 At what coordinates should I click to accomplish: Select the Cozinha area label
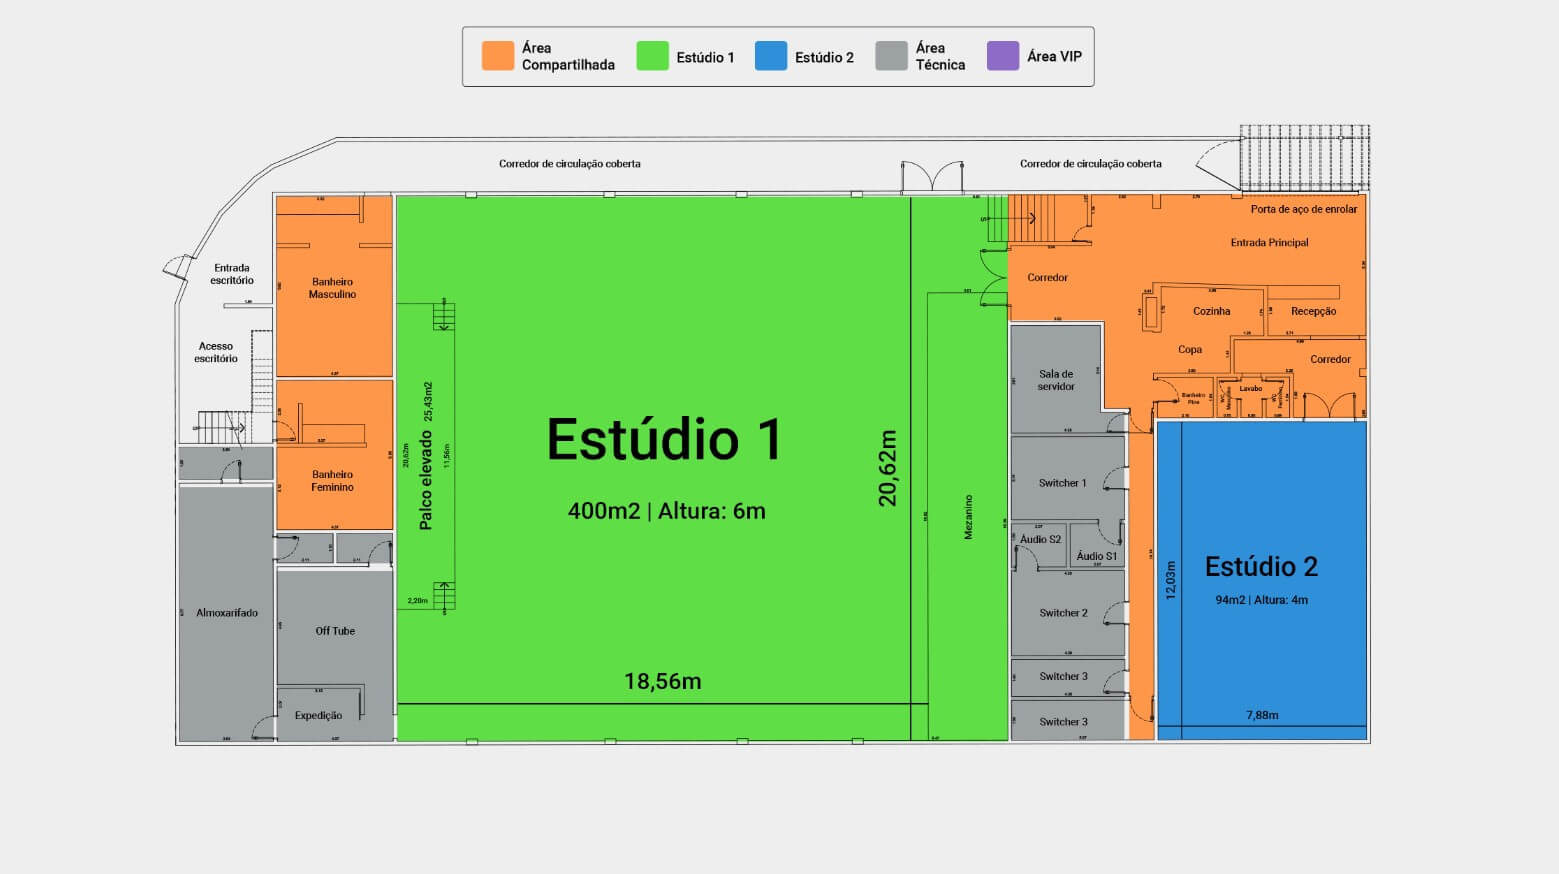[x=1211, y=311]
